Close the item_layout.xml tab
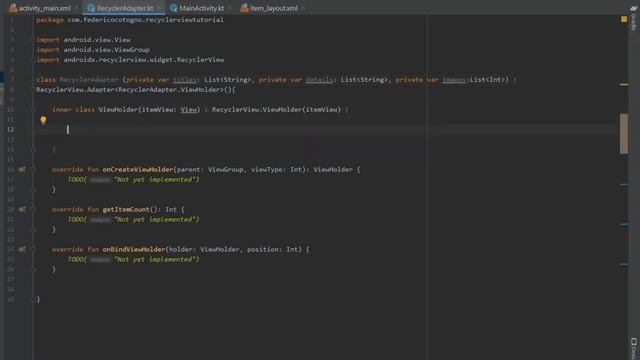 [303, 8]
